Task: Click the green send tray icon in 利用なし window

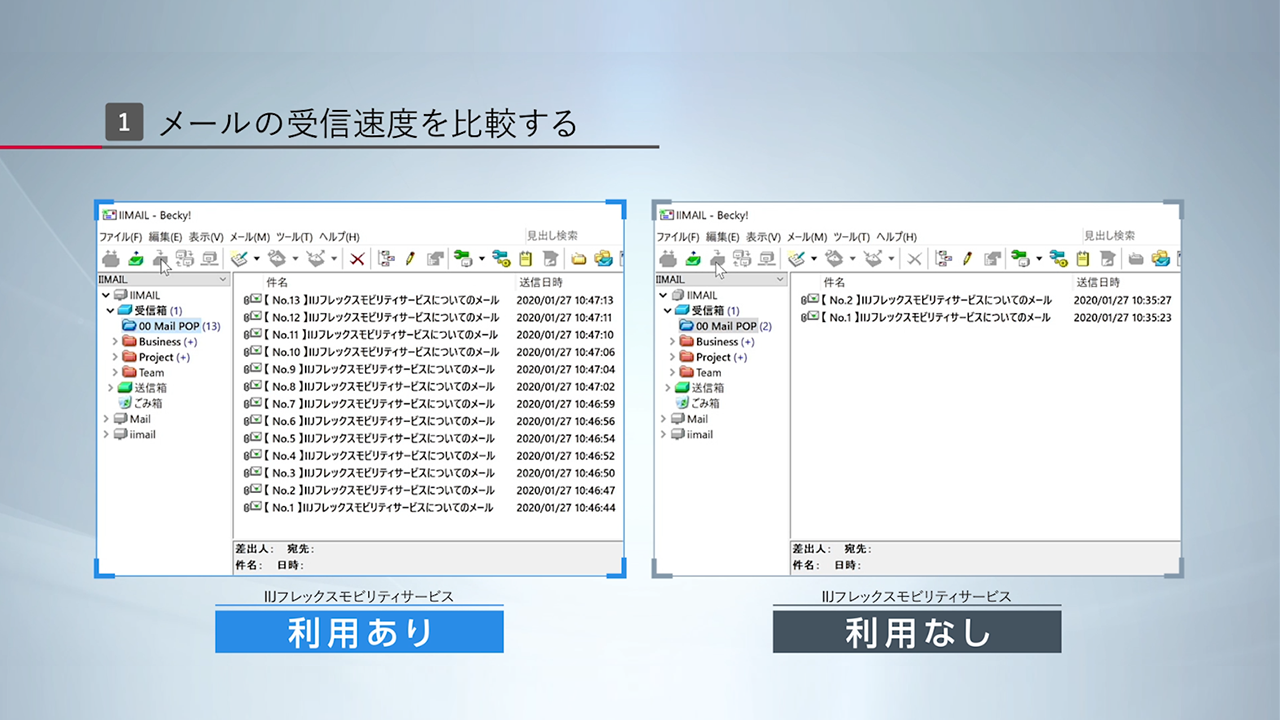Action: point(692,258)
